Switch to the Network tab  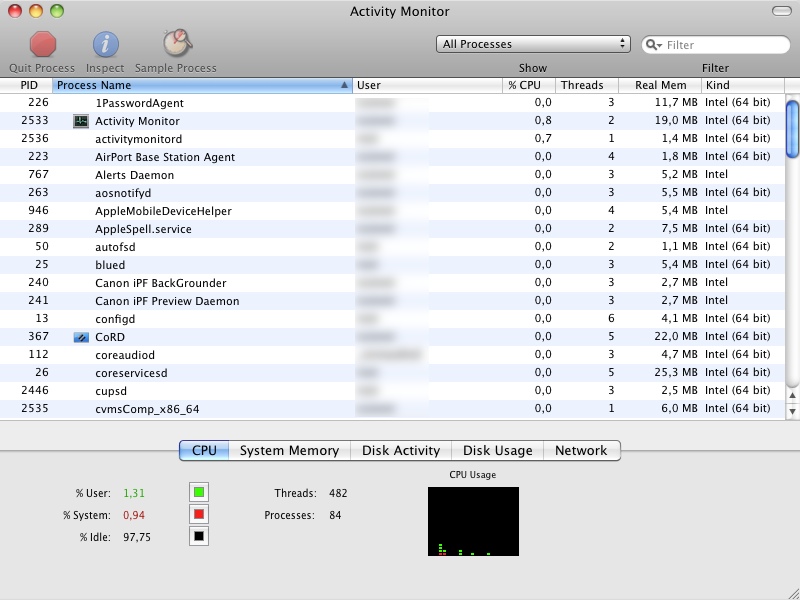coord(582,451)
